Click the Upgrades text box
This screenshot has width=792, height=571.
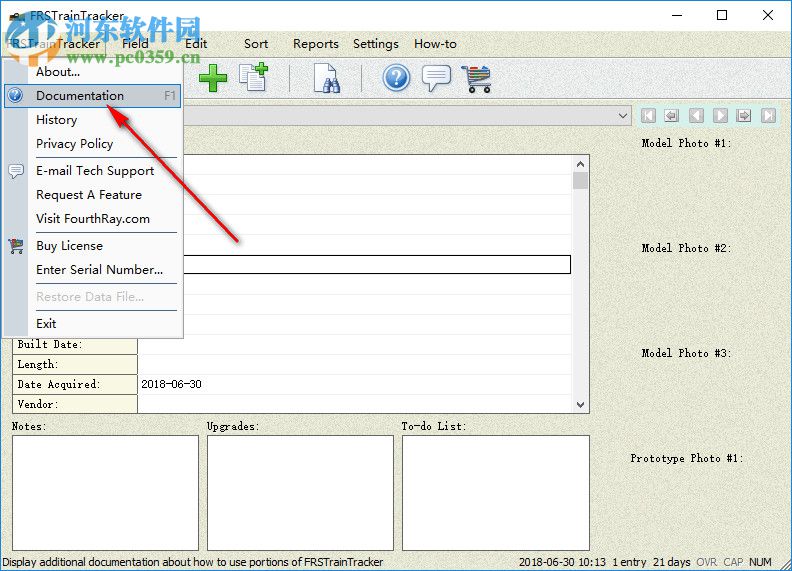tap(300, 493)
